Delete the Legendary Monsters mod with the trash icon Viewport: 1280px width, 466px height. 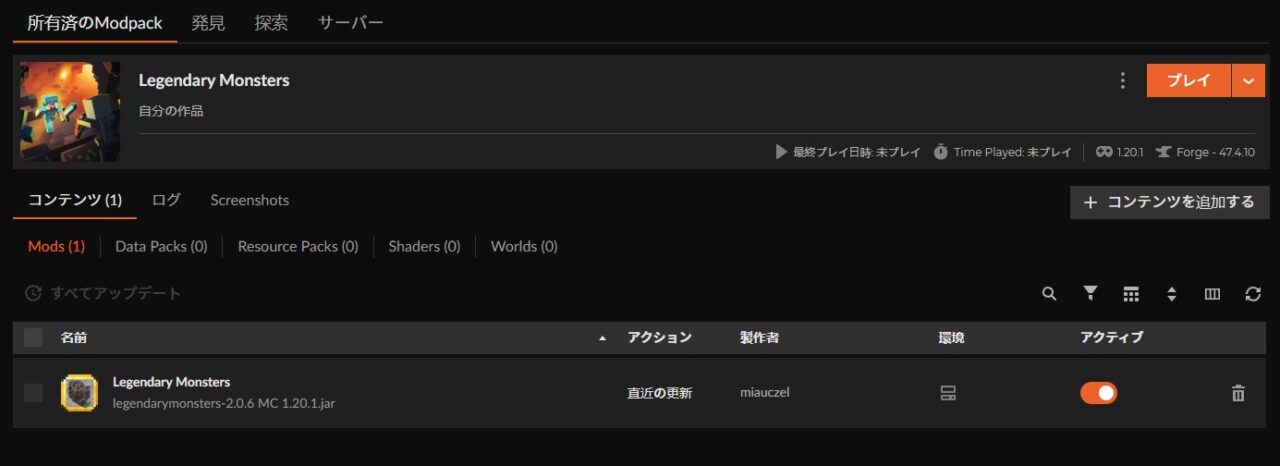[x=1238, y=393]
